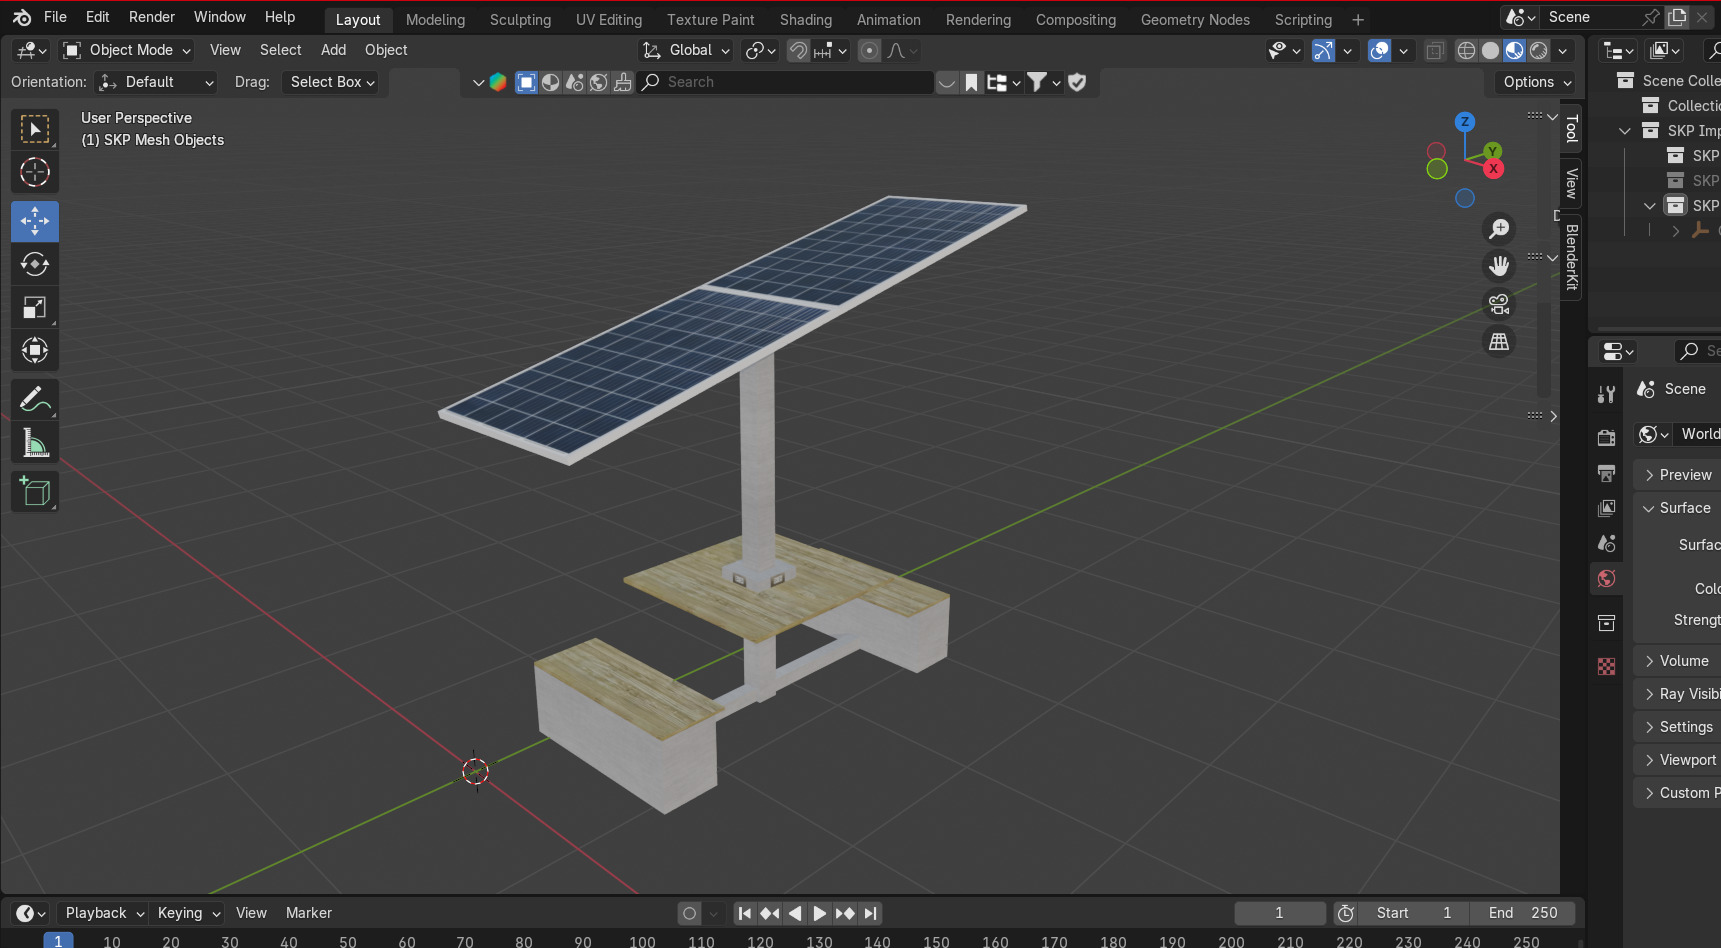
Task: Select the Select Box tool in toolbar
Action: [x=35, y=129]
